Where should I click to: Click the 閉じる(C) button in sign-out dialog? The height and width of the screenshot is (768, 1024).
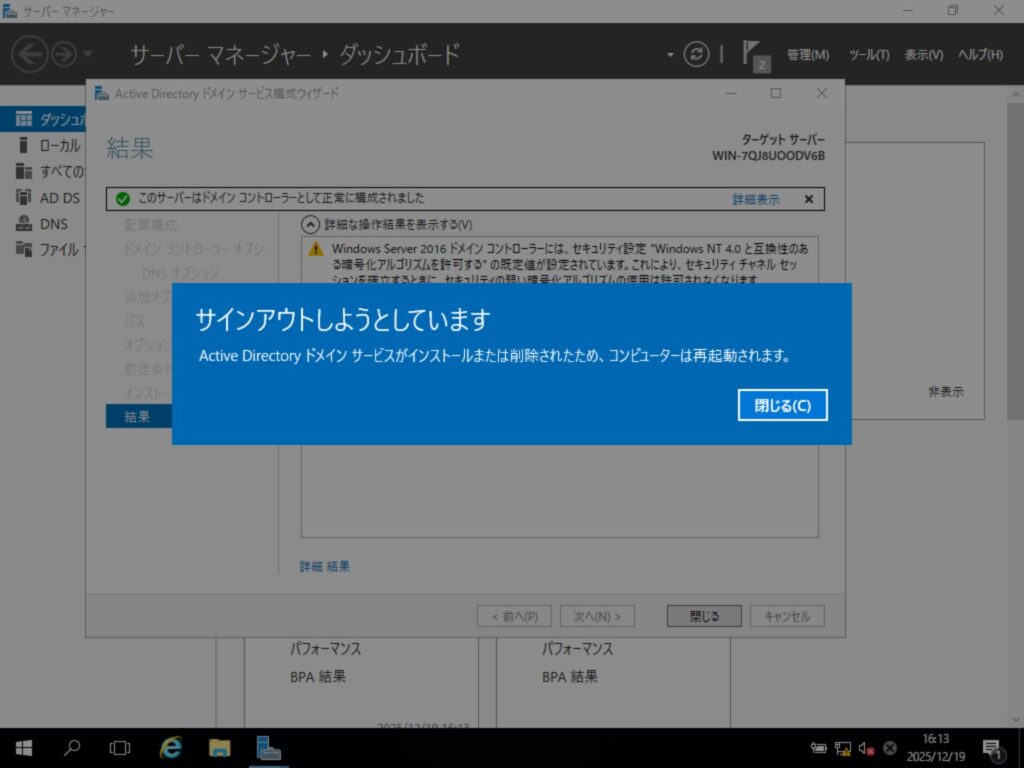(783, 405)
